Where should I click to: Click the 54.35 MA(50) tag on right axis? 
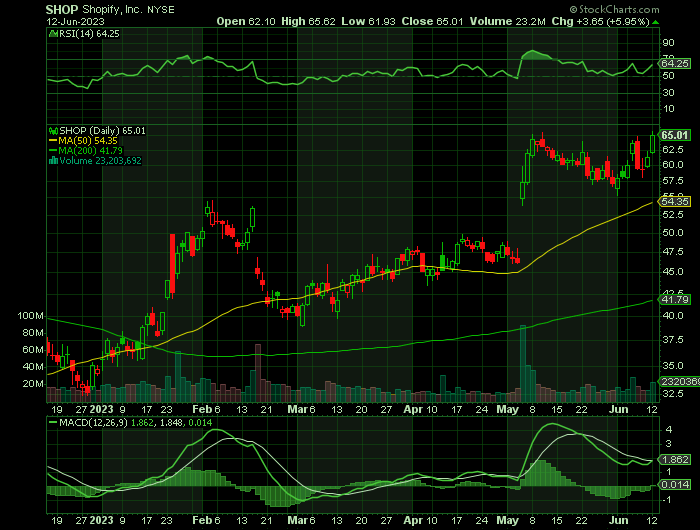[675, 201]
